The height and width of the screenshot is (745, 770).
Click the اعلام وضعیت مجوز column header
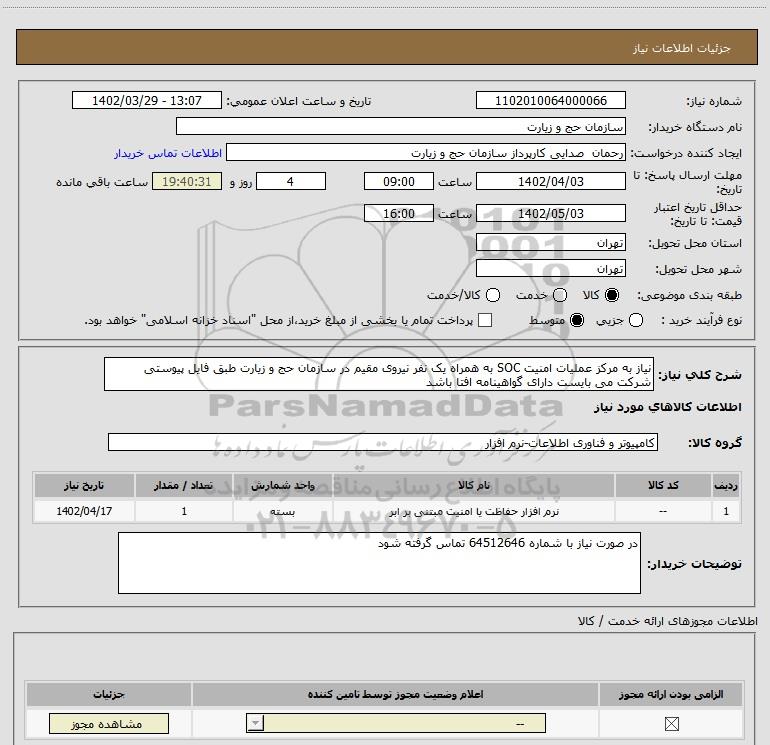(395, 694)
